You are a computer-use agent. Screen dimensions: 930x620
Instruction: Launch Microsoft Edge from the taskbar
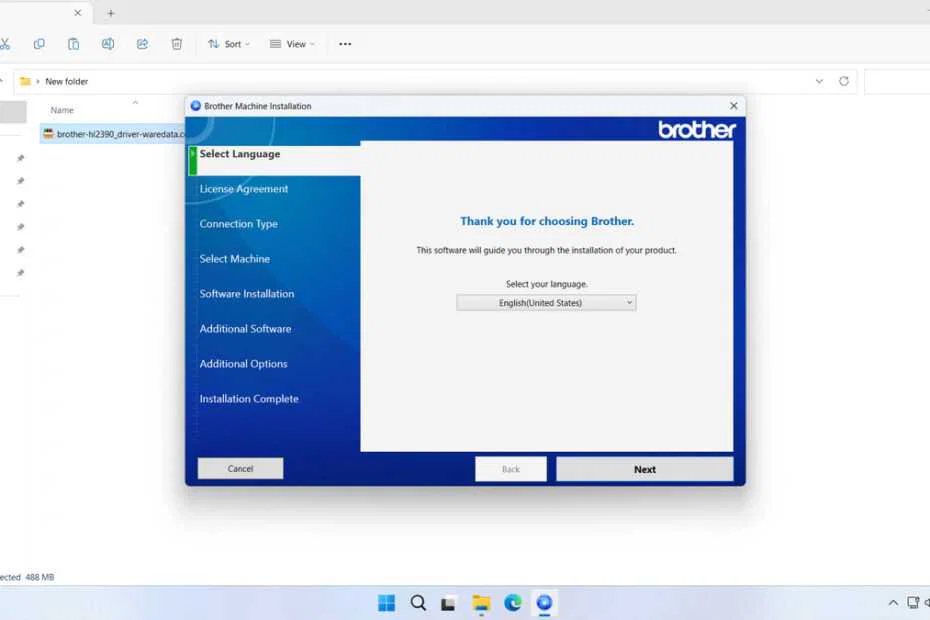click(513, 603)
